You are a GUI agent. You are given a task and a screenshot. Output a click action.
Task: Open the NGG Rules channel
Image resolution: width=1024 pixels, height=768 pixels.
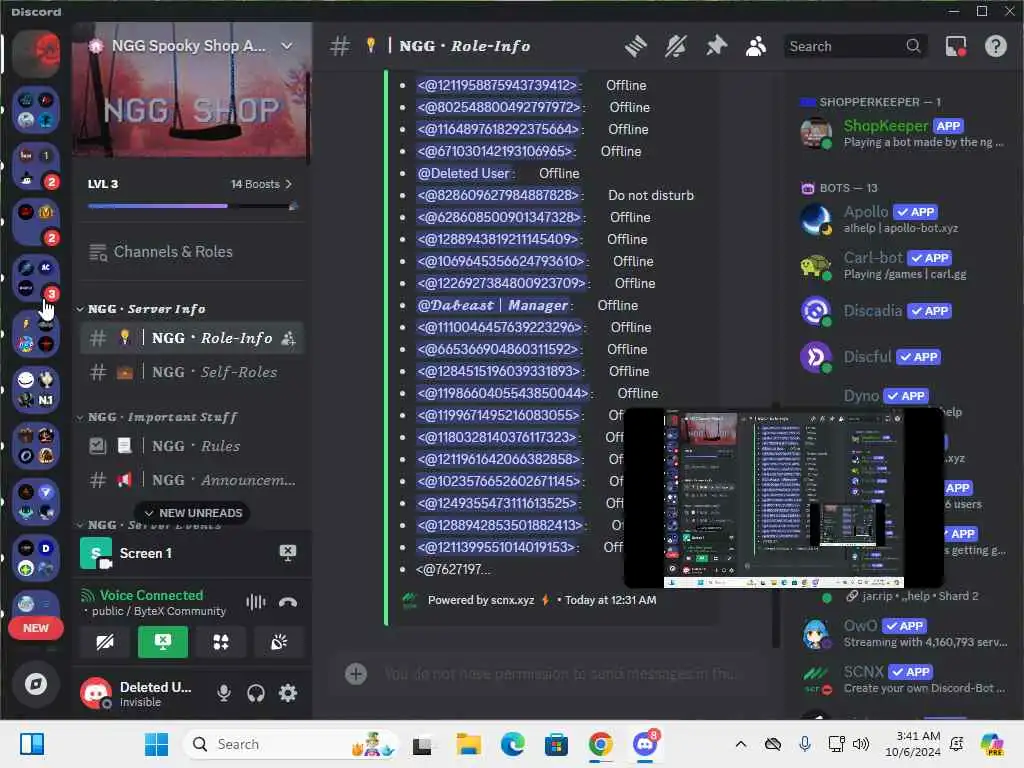tap(191, 446)
